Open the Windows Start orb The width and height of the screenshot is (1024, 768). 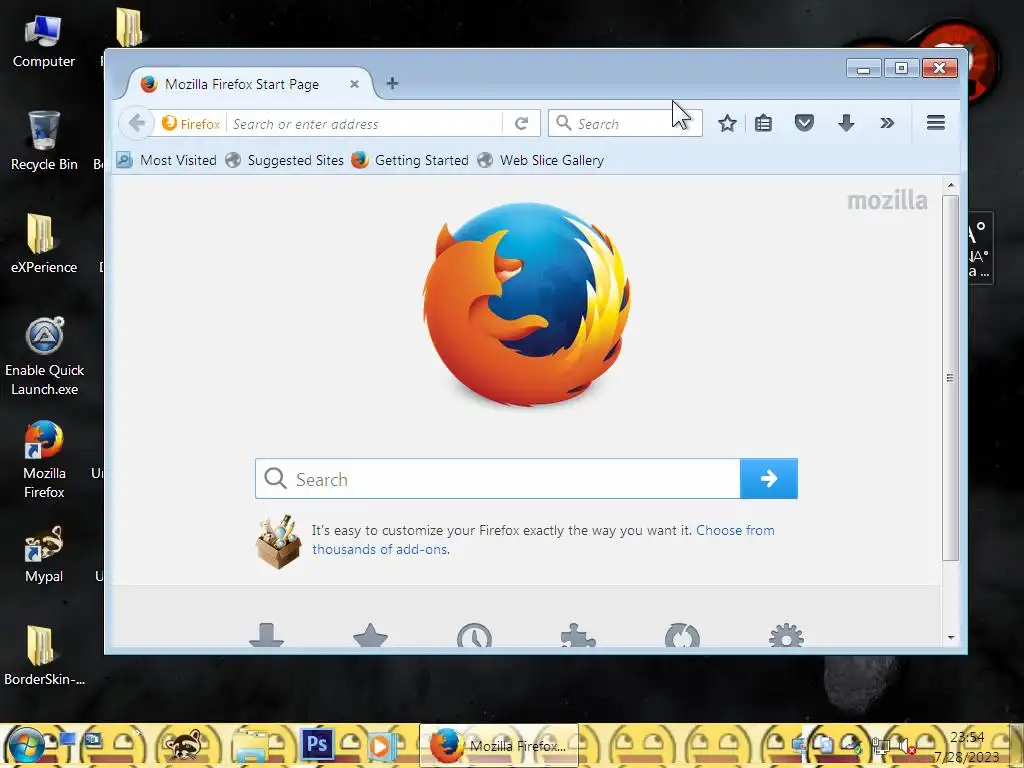26,745
